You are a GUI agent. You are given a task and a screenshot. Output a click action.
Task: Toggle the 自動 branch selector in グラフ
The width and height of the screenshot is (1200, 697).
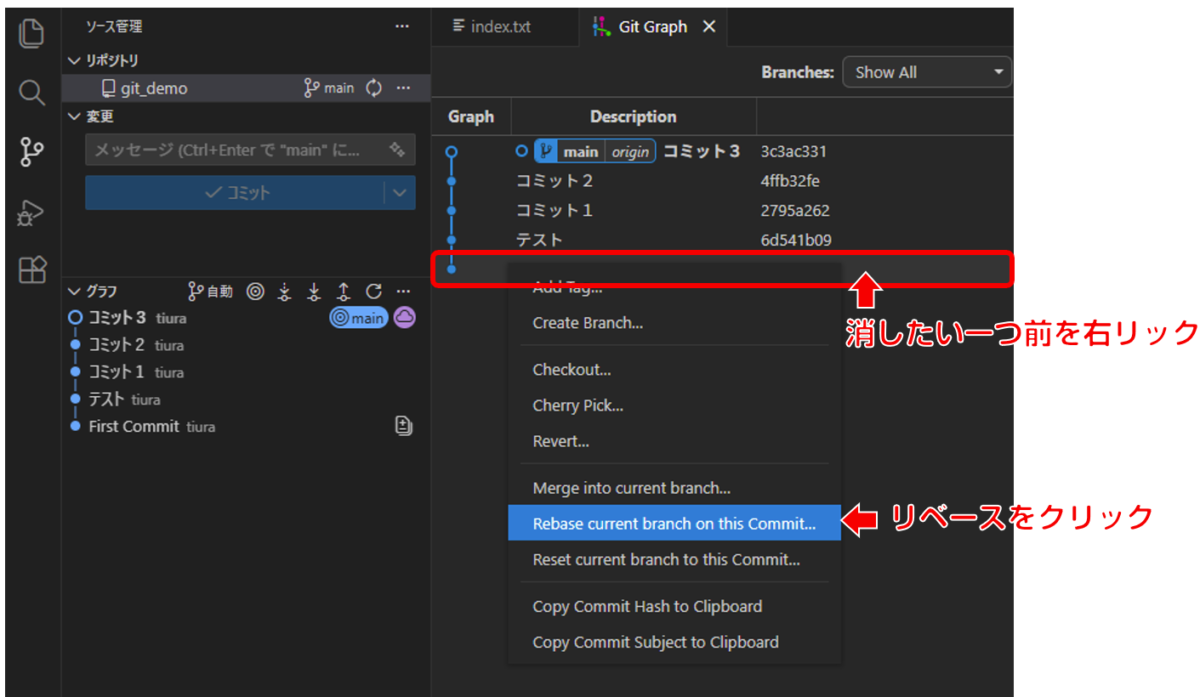pyautogui.click(x=210, y=291)
